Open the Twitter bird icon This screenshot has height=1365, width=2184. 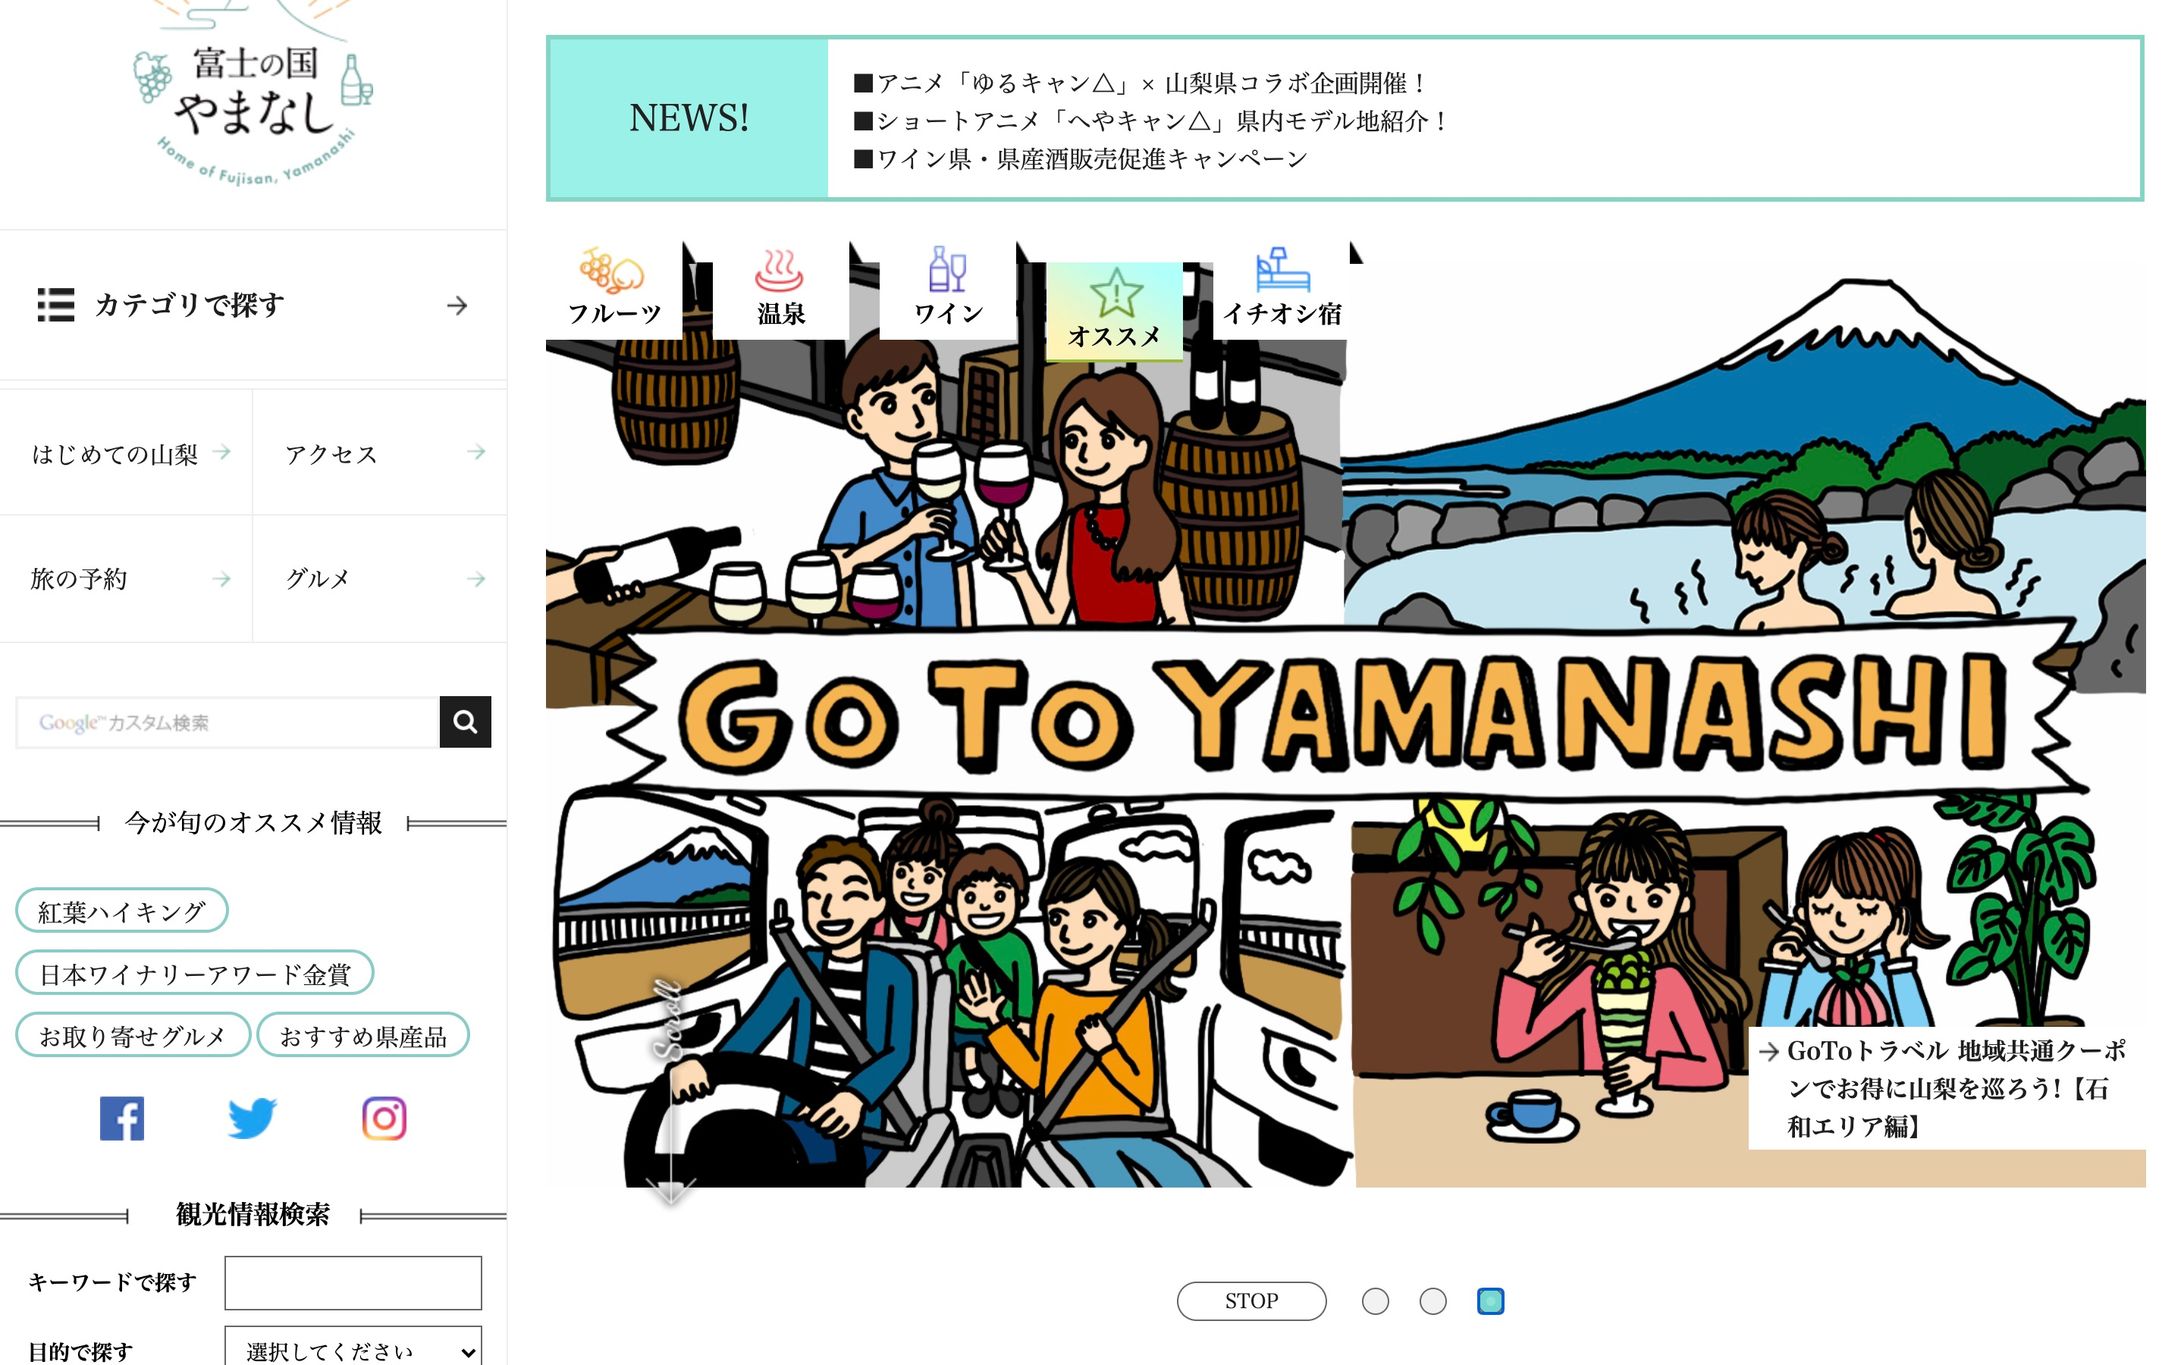tap(252, 1118)
